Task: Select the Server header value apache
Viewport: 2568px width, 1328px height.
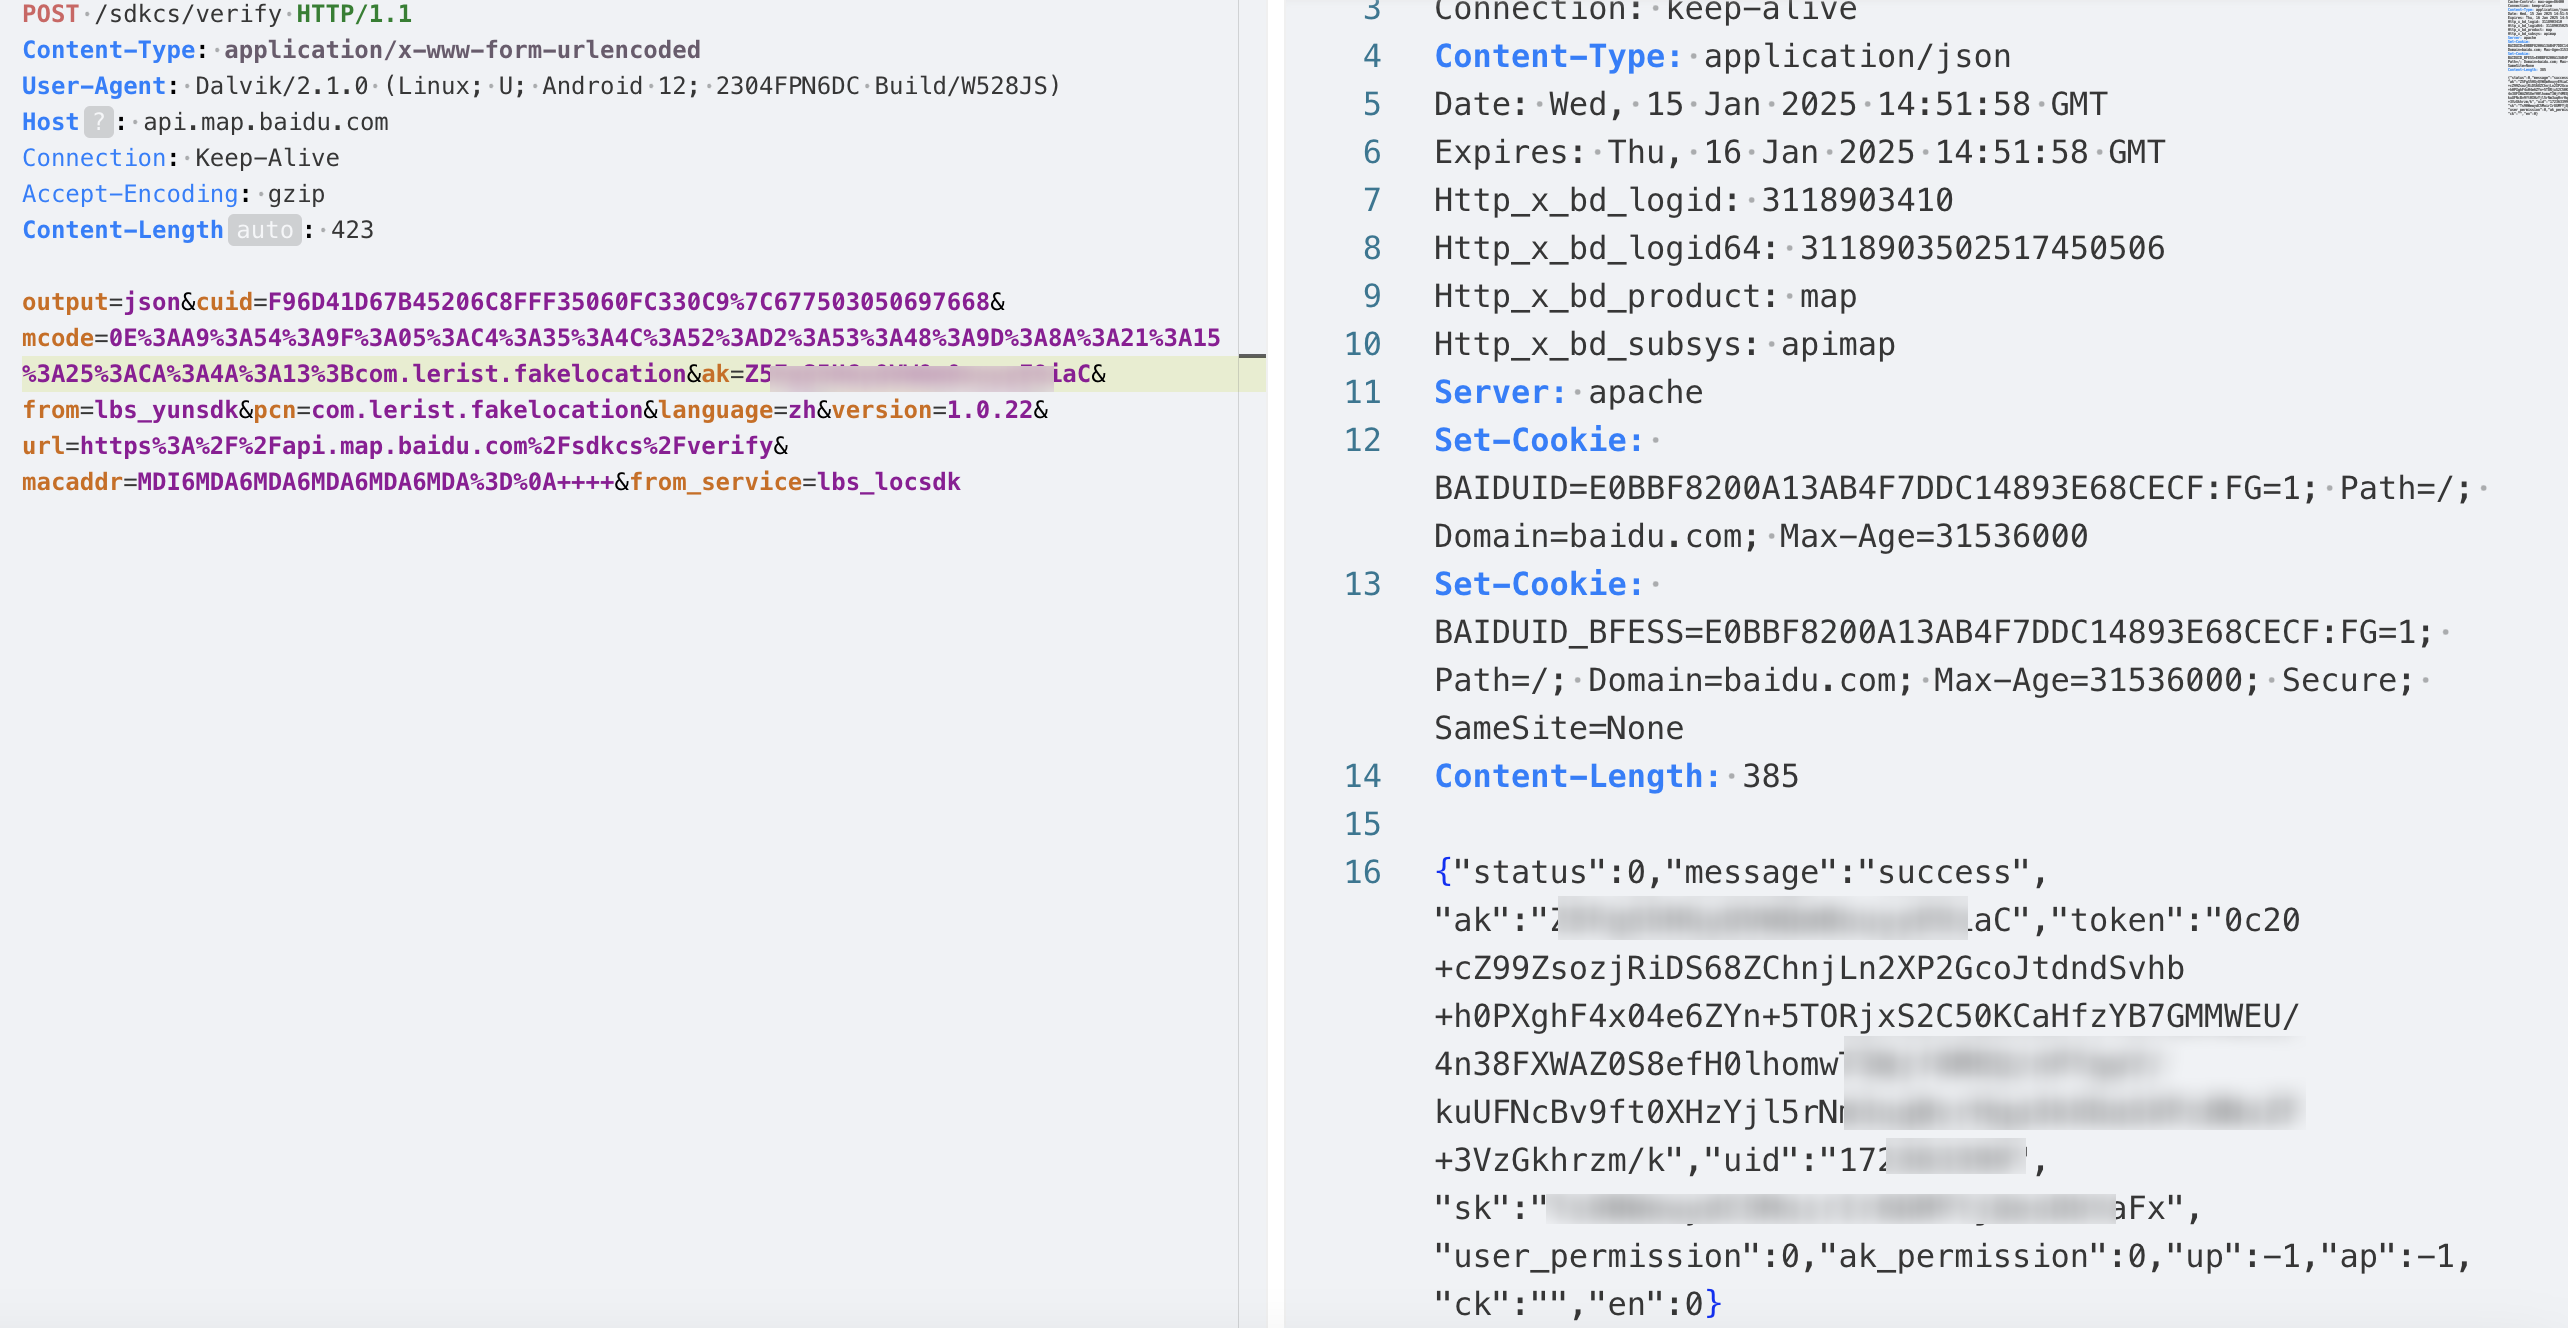Action: click(1645, 392)
